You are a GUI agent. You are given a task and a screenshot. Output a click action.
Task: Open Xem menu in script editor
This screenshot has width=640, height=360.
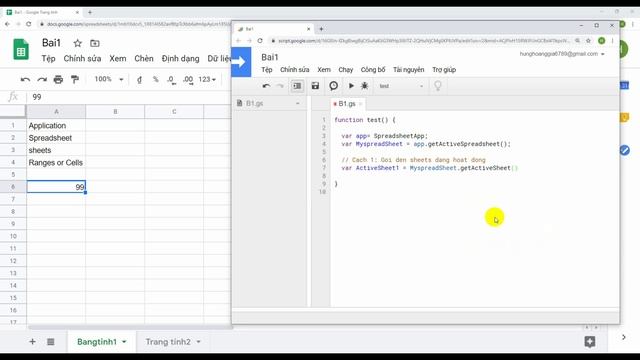coord(324,70)
